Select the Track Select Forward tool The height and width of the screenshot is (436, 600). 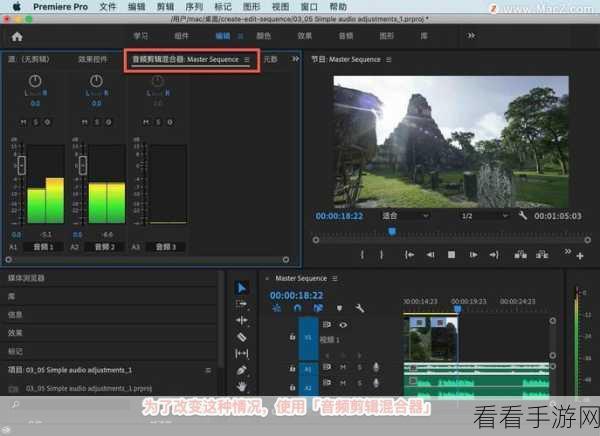point(241,304)
